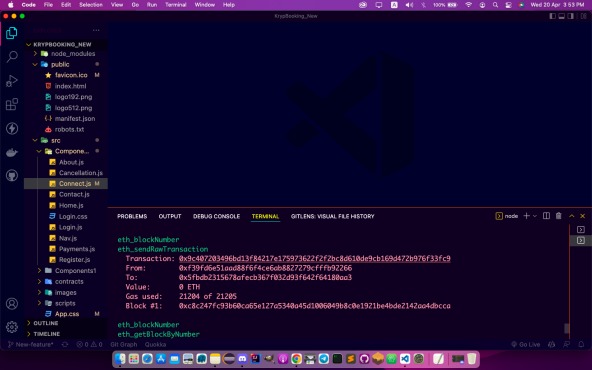Click Git Graph in status bar

tap(124, 344)
